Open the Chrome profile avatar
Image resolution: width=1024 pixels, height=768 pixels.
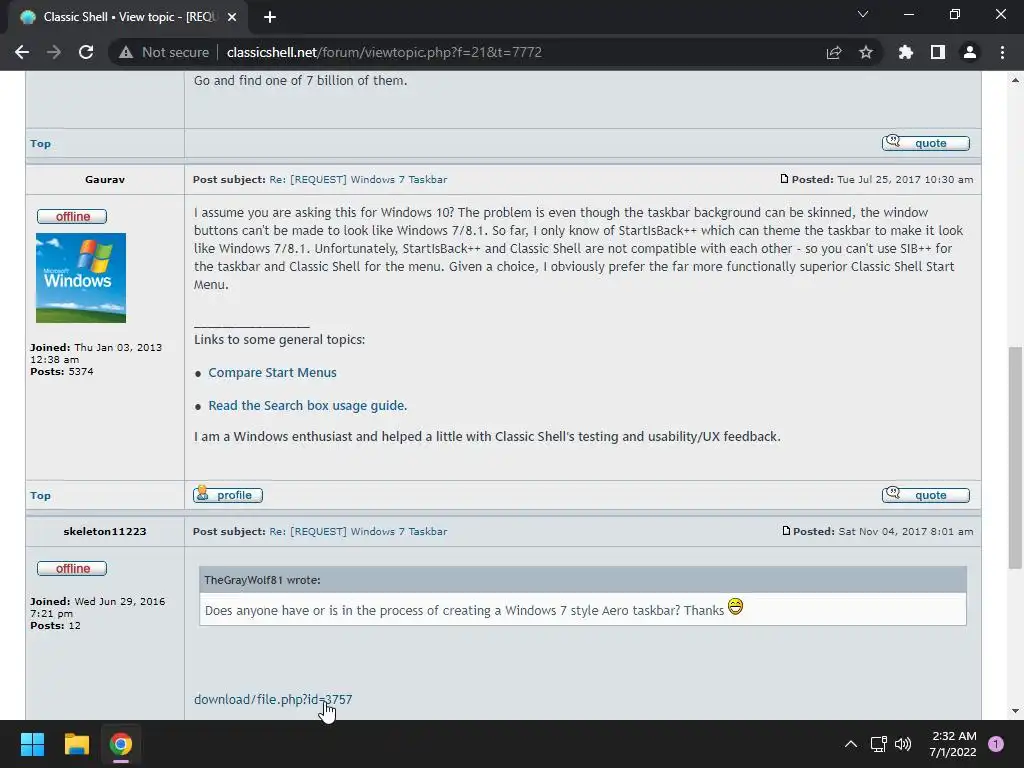(x=970, y=52)
